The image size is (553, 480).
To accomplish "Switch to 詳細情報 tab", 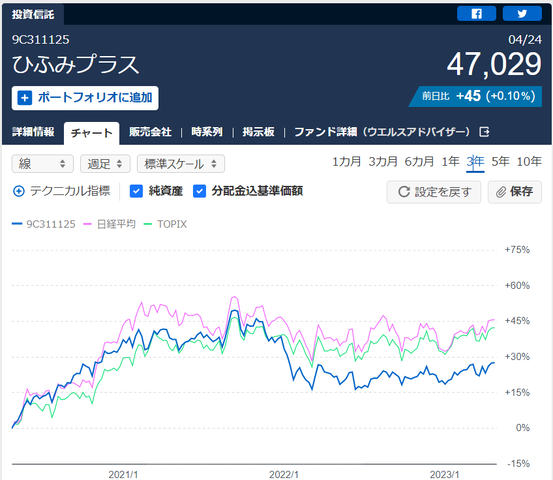I will tap(33, 132).
